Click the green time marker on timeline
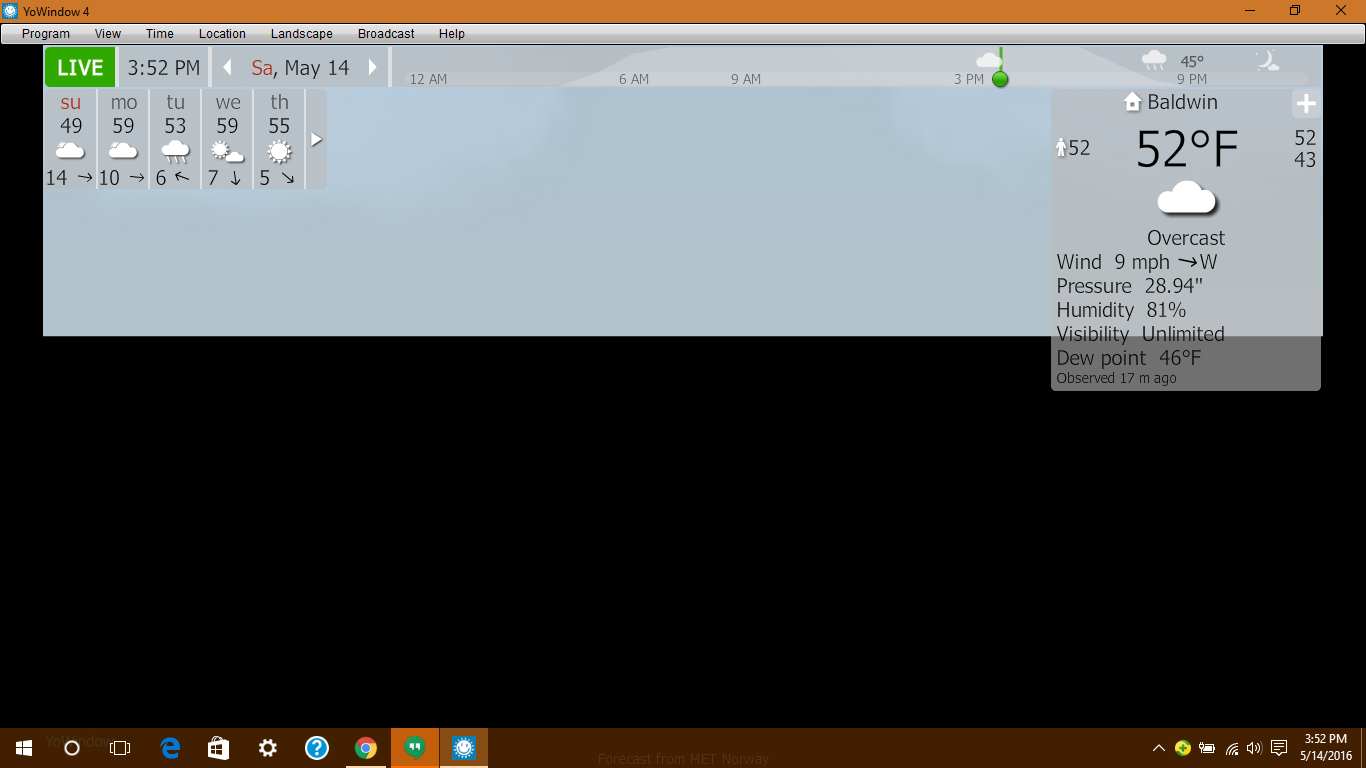 pyautogui.click(x=1000, y=79)
